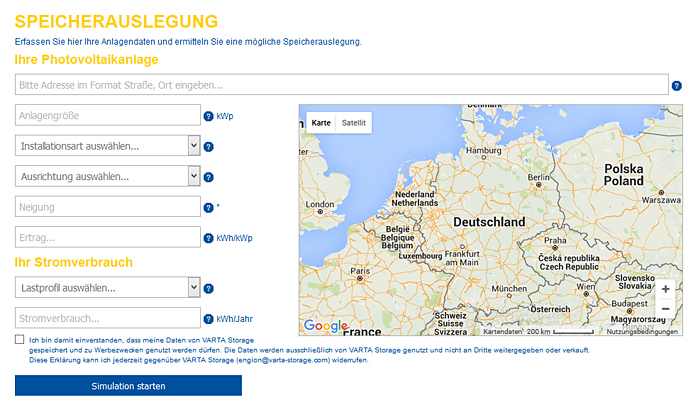Screen dimensions: 698x412
Task: Click the Deutschland label on the map
Action: point(489,222)
